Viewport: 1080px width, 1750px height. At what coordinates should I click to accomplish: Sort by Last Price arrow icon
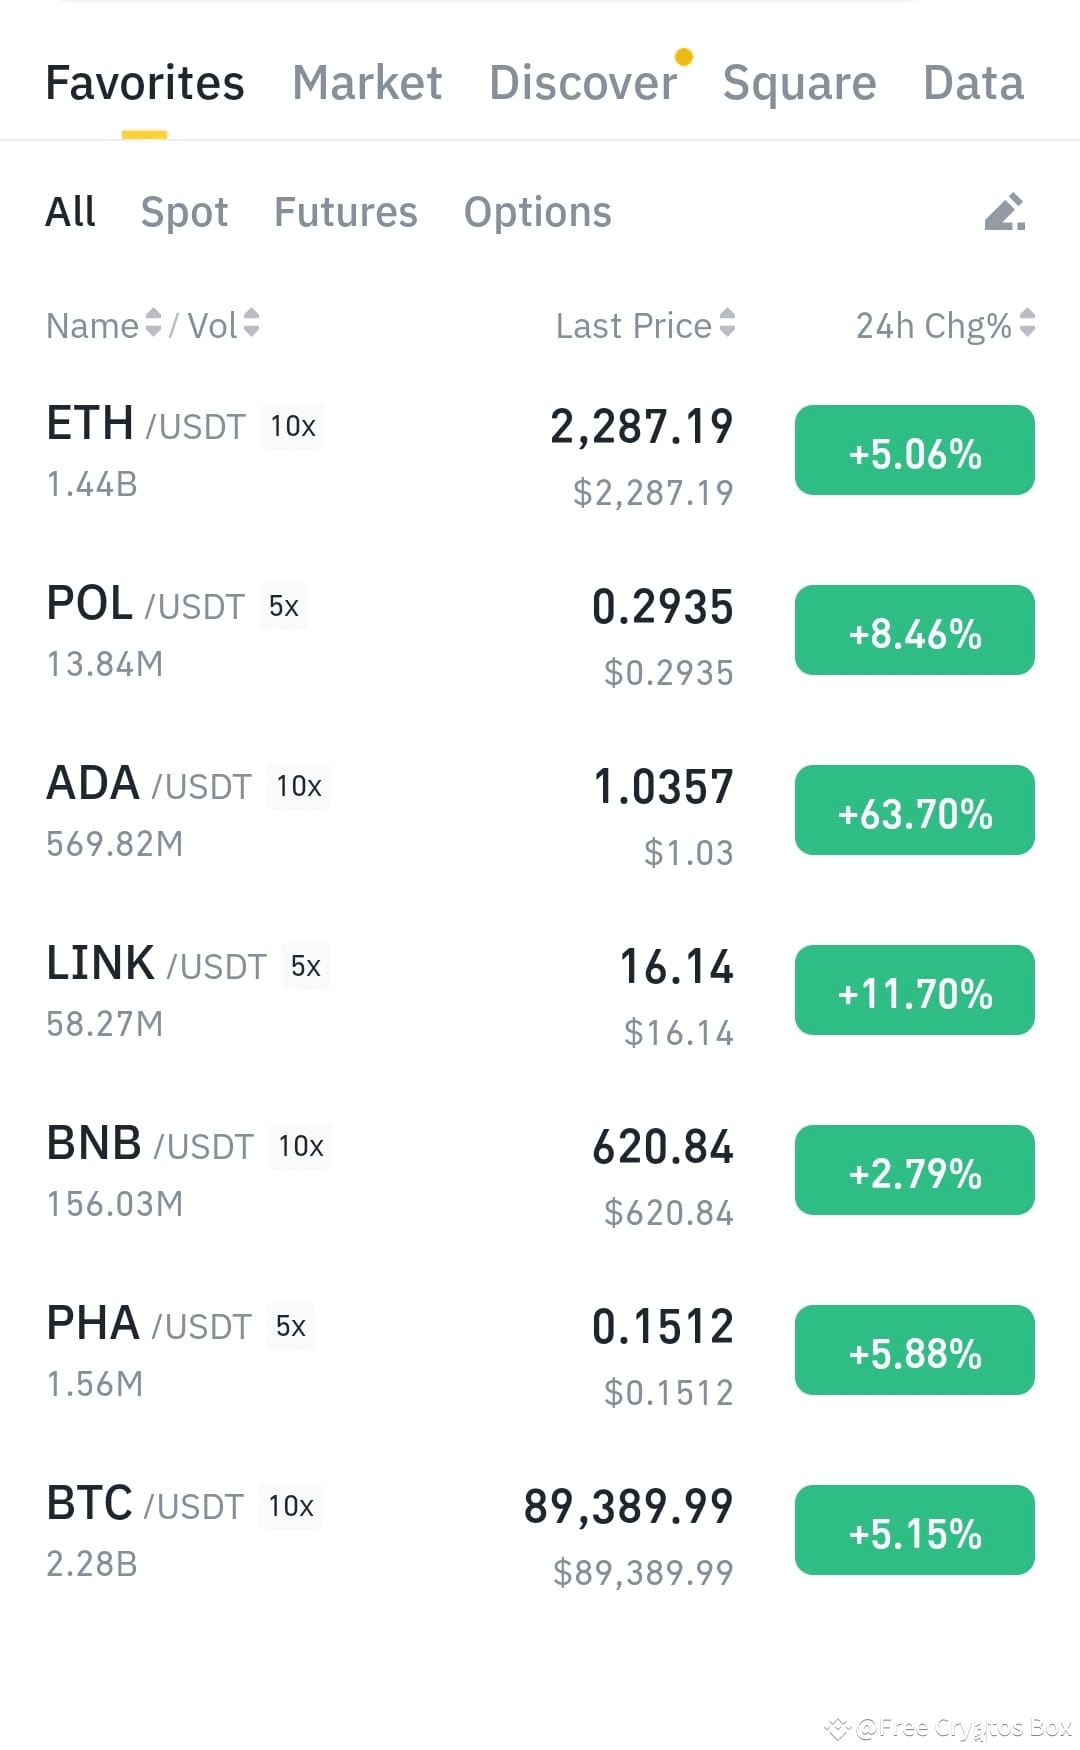click(x=727, y=323)
